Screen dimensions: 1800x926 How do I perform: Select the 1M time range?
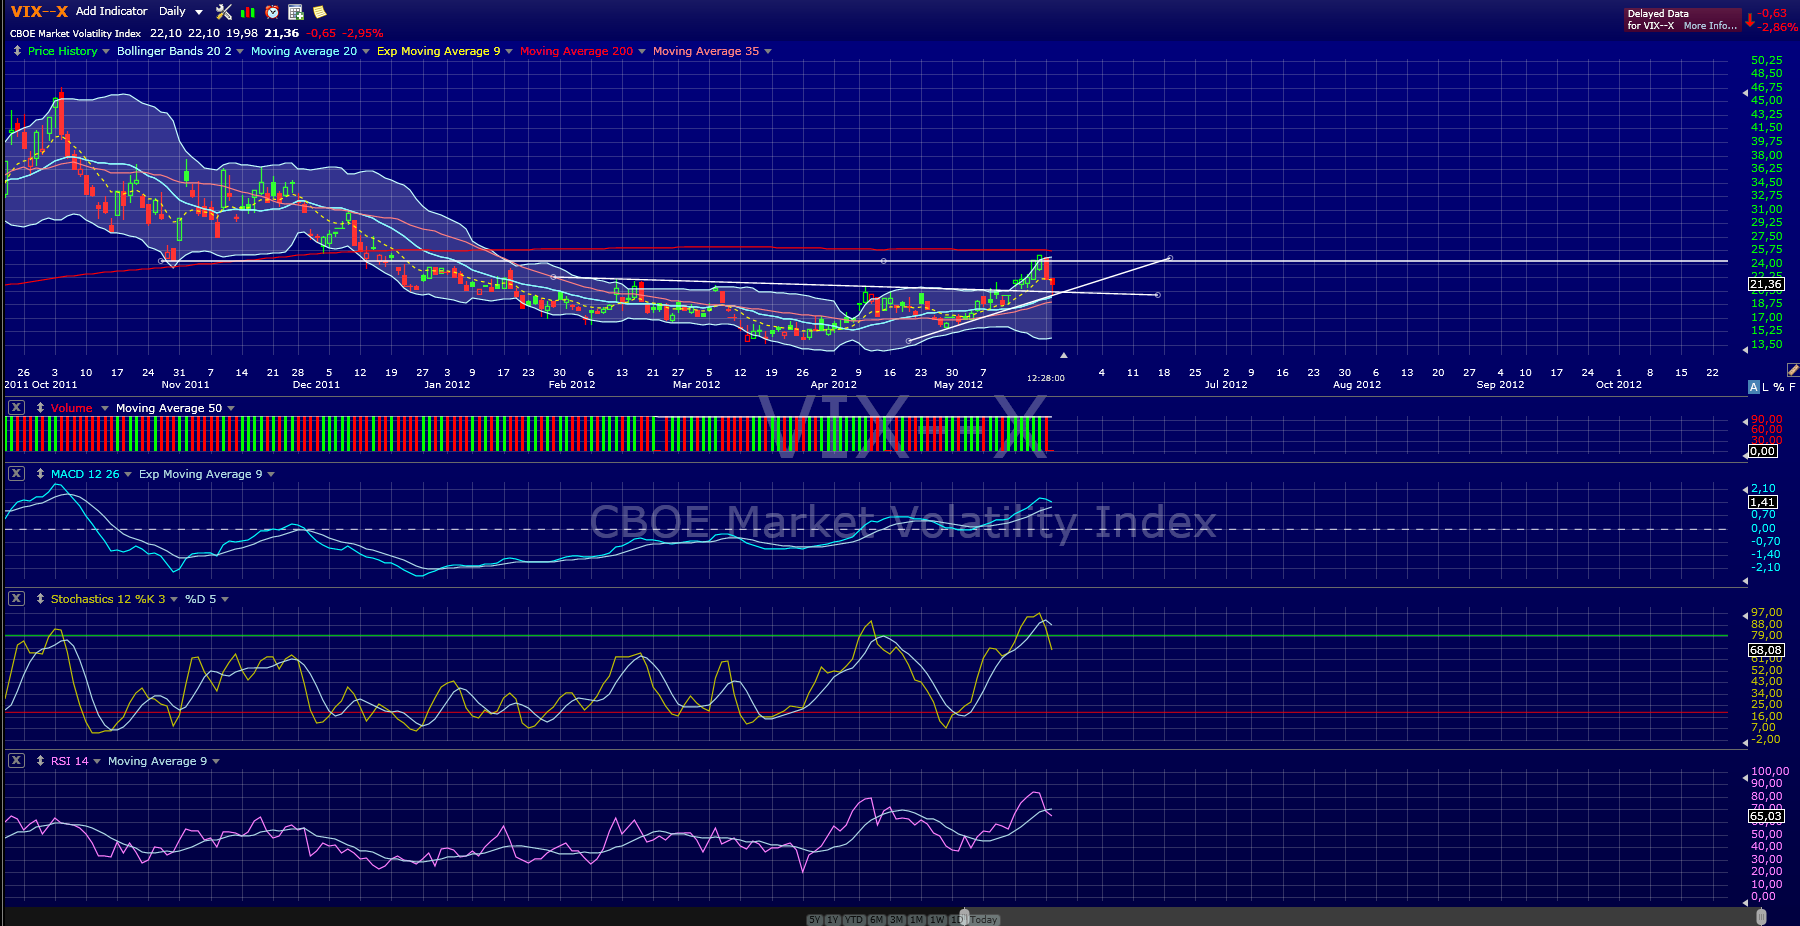tap(917, 920)
